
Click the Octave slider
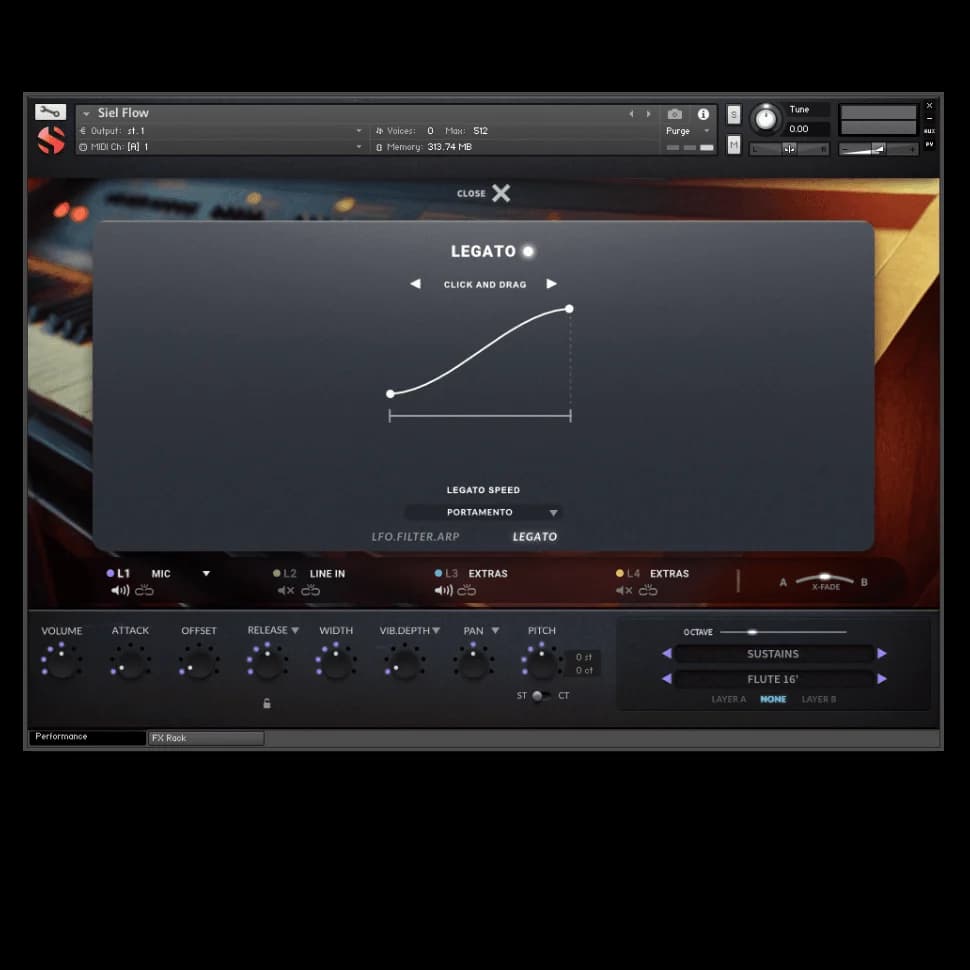pos(782,632)
